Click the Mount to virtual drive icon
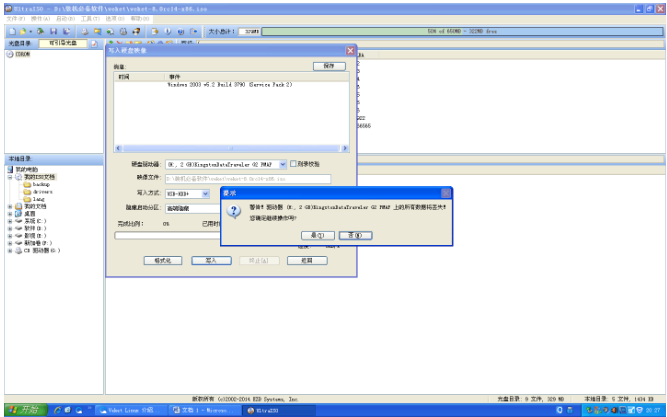 (x=123, y=31)
